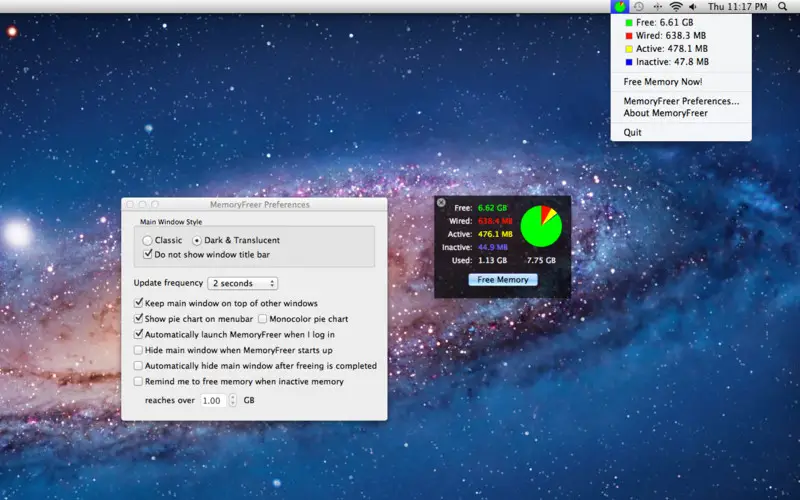Click the yellow Active color square in menu
800x500 pixels.
tap(629, 49)
